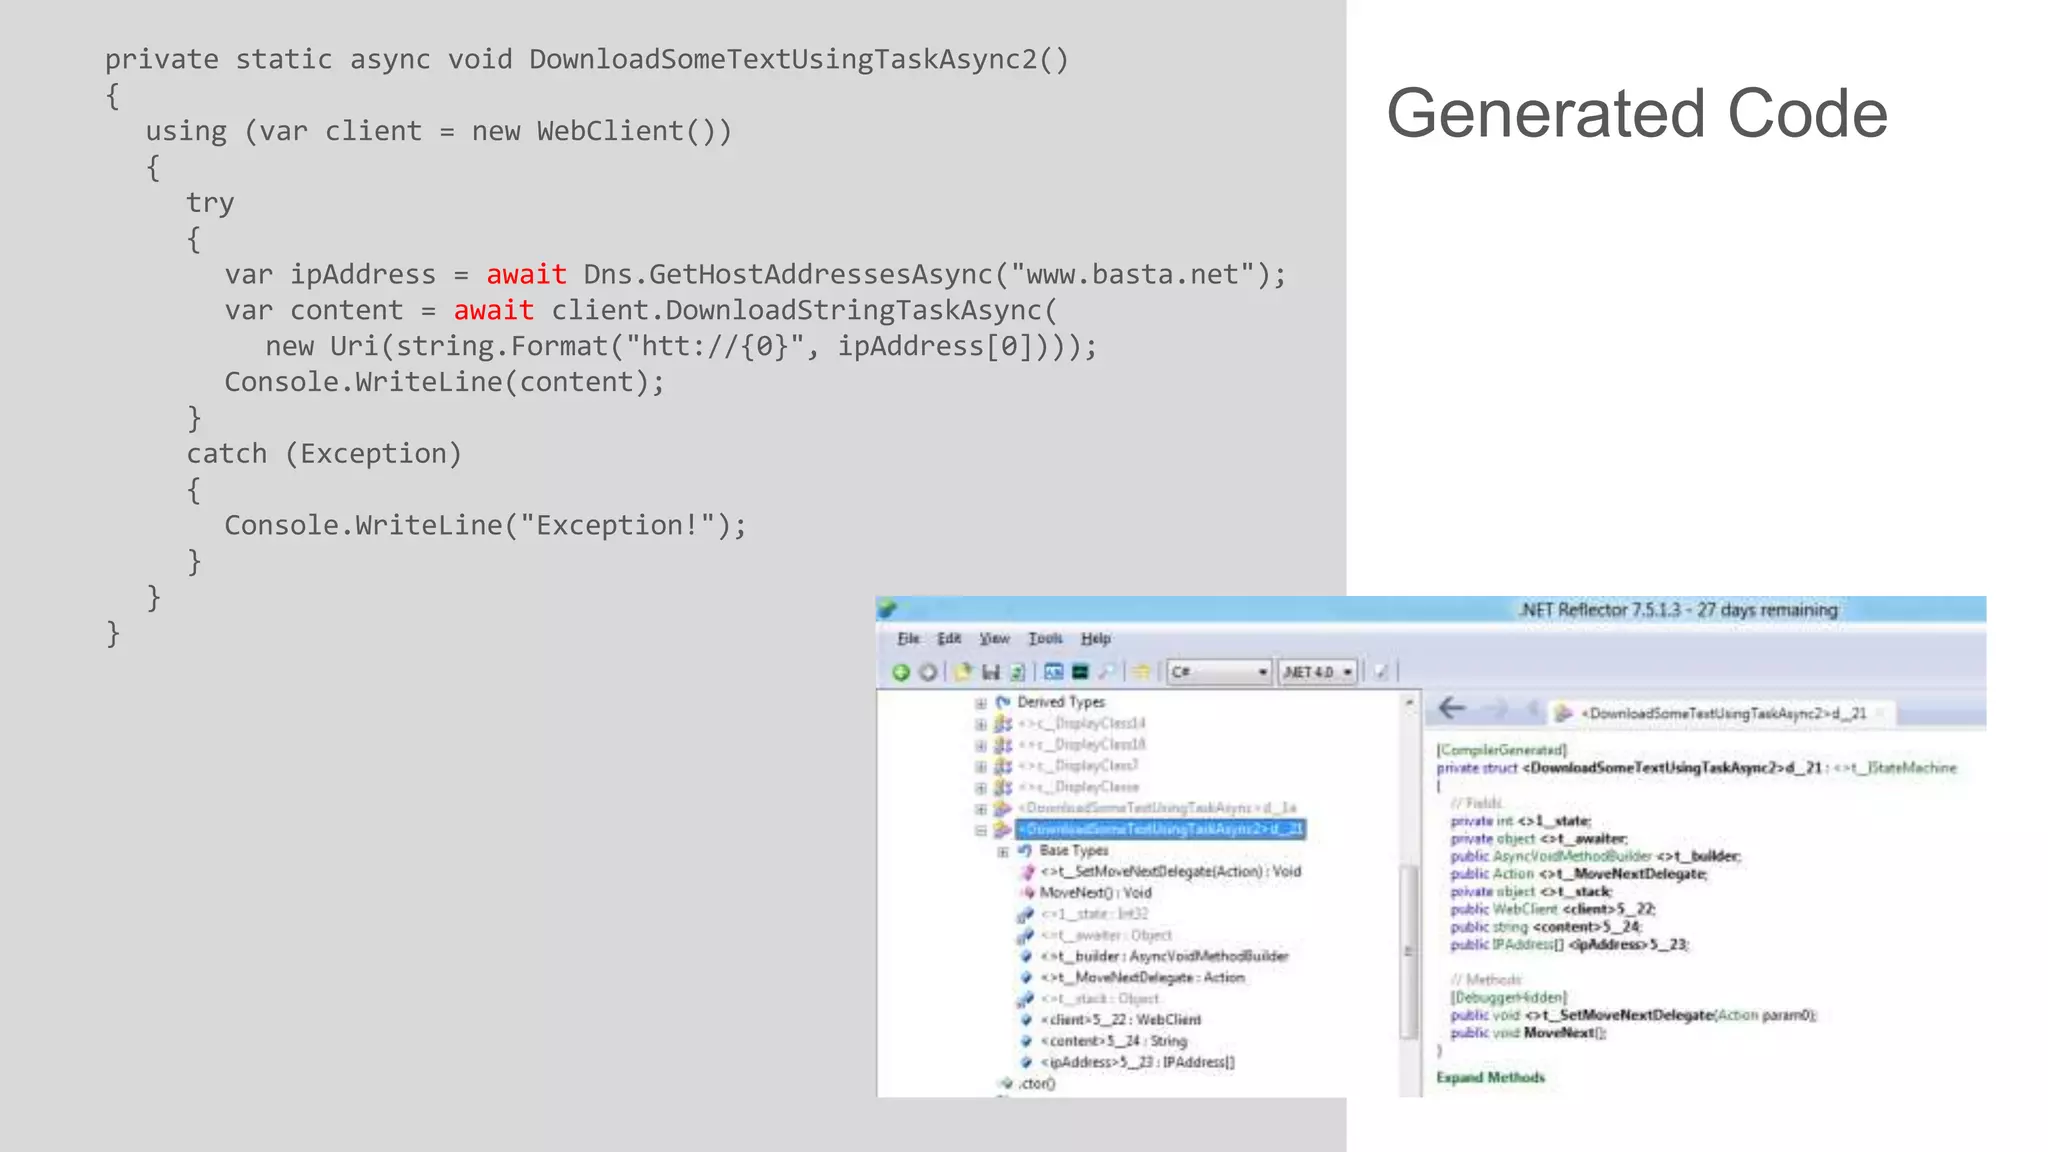Collapse the selected DownloadSomeTextUsingTaskAsync2 d__21 node
The height and width of the screenshot is (1152, 2048).
[981, 830]
